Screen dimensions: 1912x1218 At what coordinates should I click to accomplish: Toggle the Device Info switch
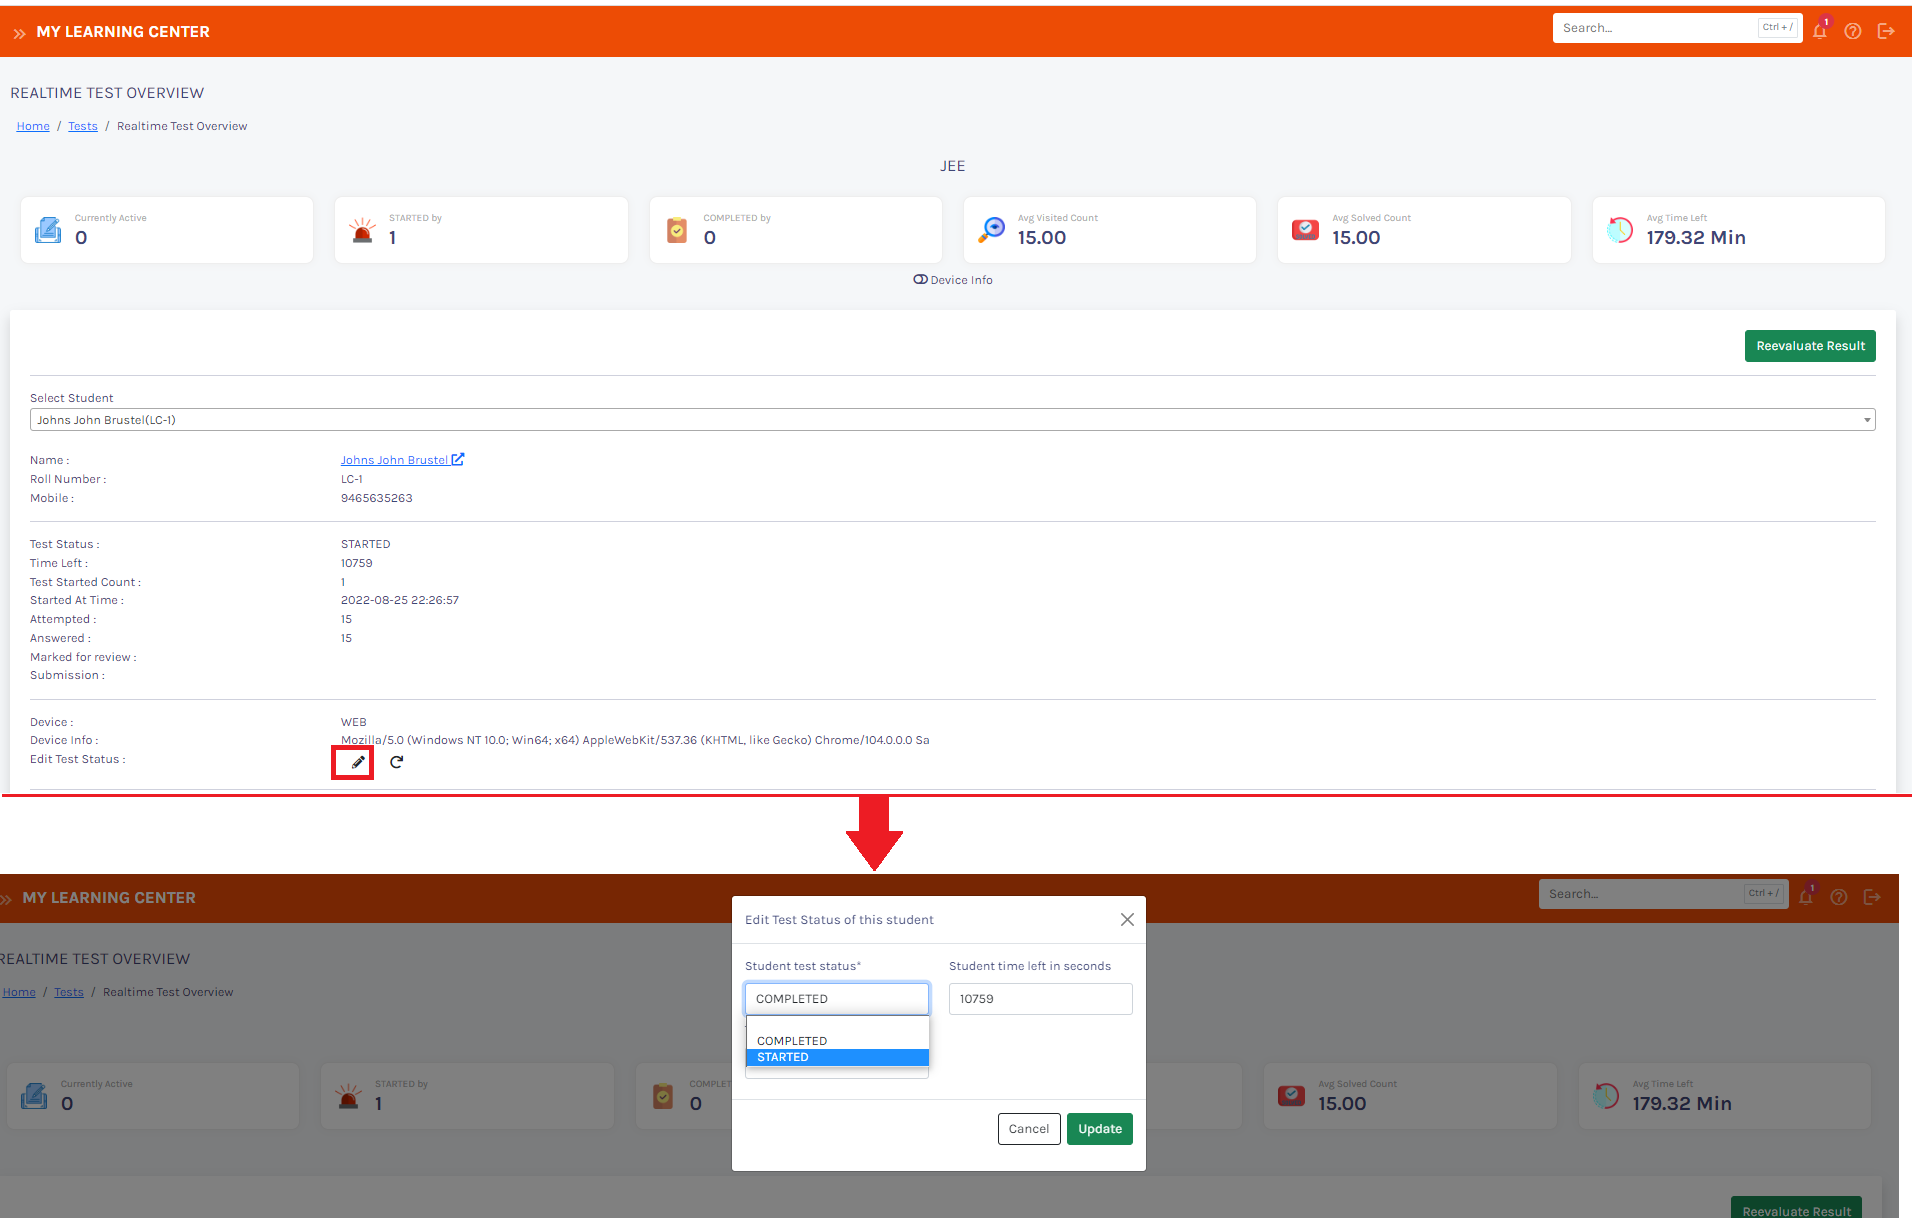(x=920, y=280)
